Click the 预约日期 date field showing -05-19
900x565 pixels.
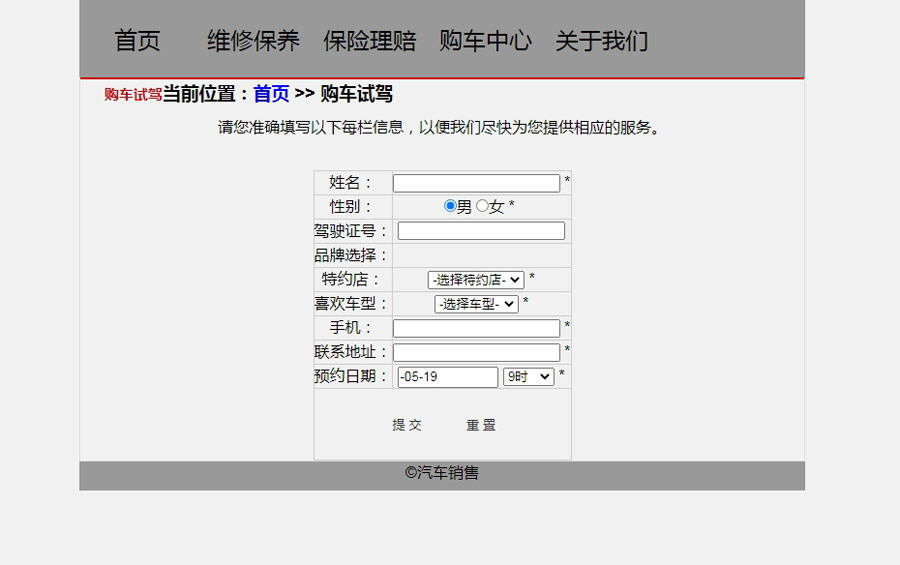coord(448,377)
